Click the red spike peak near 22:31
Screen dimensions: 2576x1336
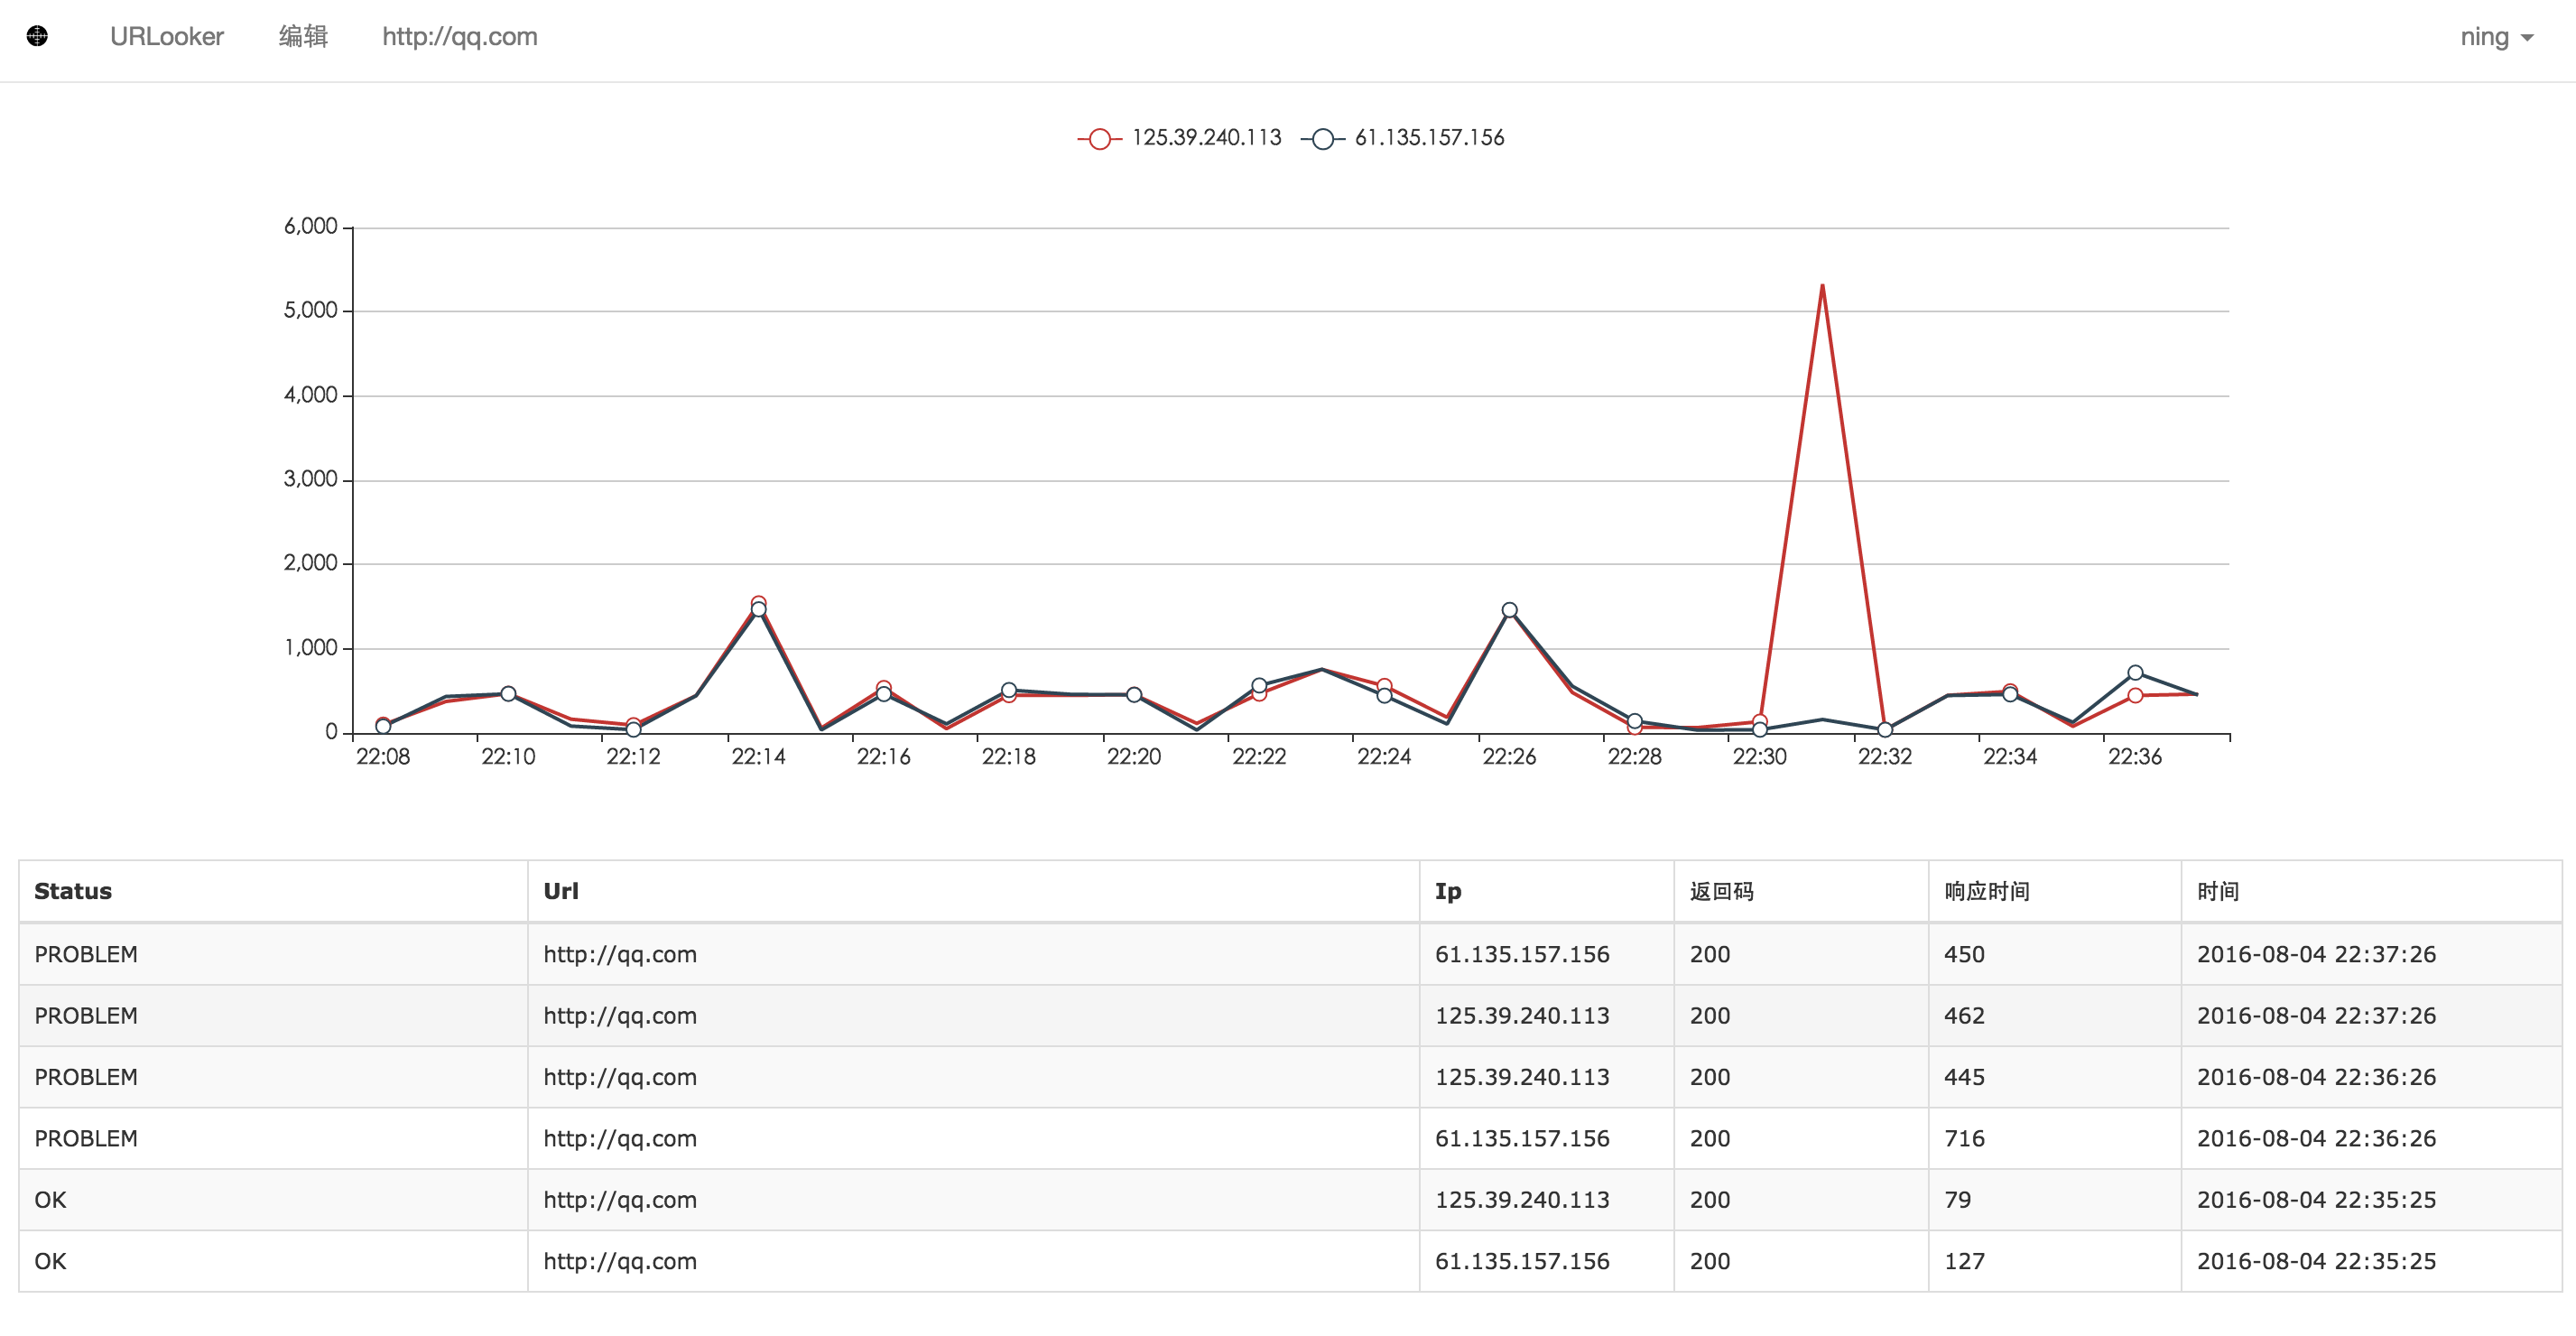point(1822,287)
